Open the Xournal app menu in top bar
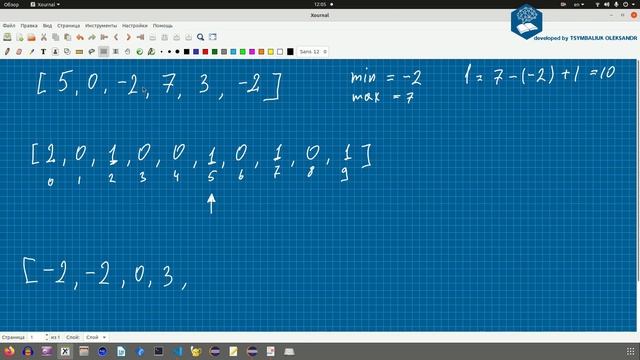 pyautogui.click(x=45, y=4)
